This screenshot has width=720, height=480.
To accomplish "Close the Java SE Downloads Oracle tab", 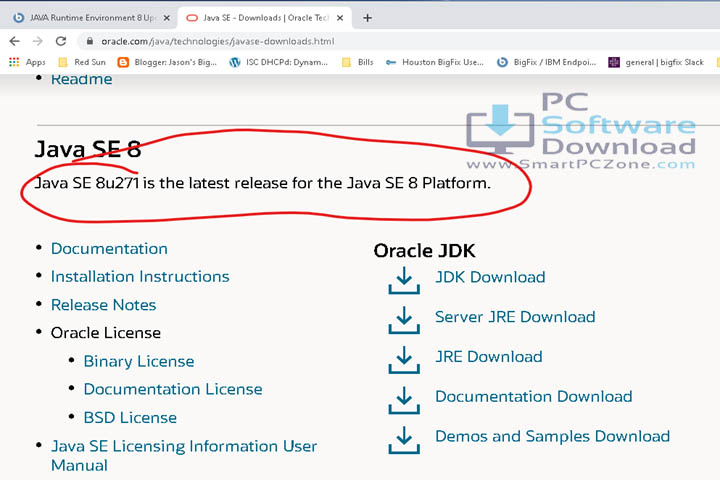I will pyautogui.click(x=340, y=18).
